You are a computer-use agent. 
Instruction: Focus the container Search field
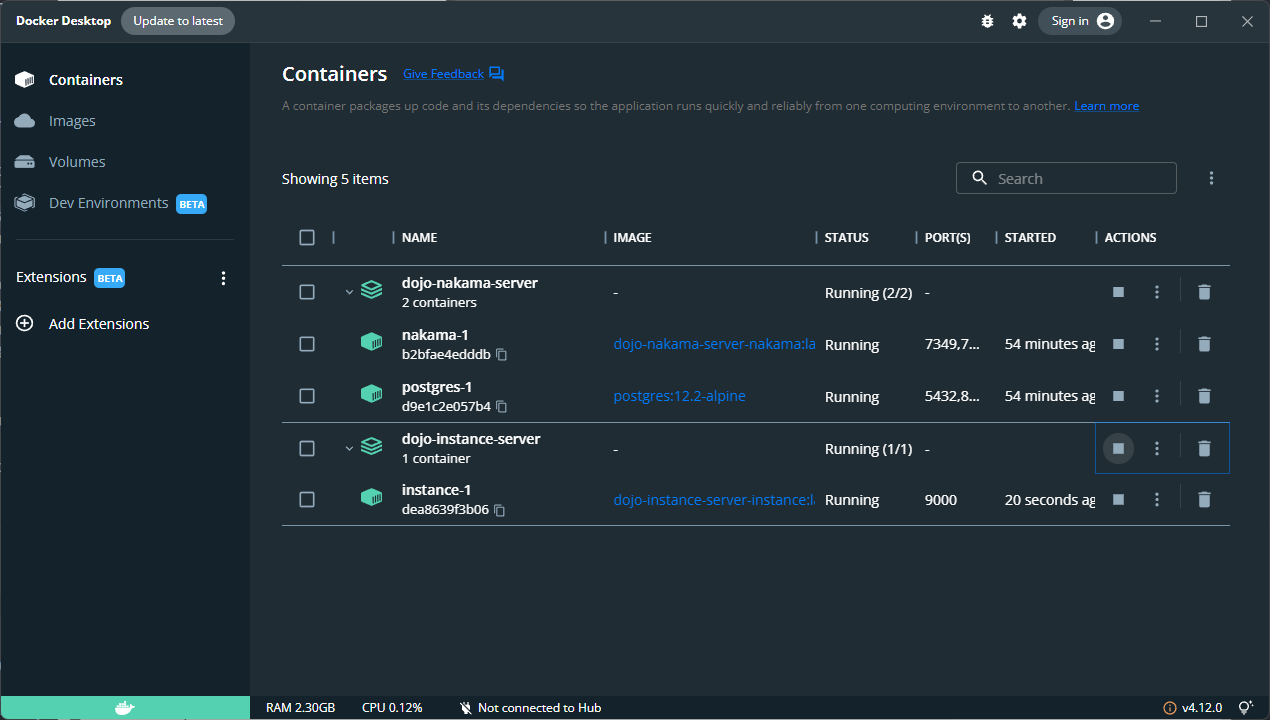(1066, 178)
